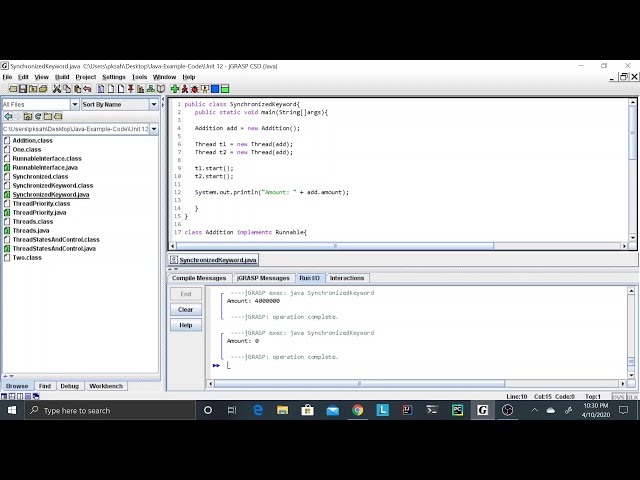
Task: Open the Project menu
Action: pyautogui.click(x=86, y=77)
